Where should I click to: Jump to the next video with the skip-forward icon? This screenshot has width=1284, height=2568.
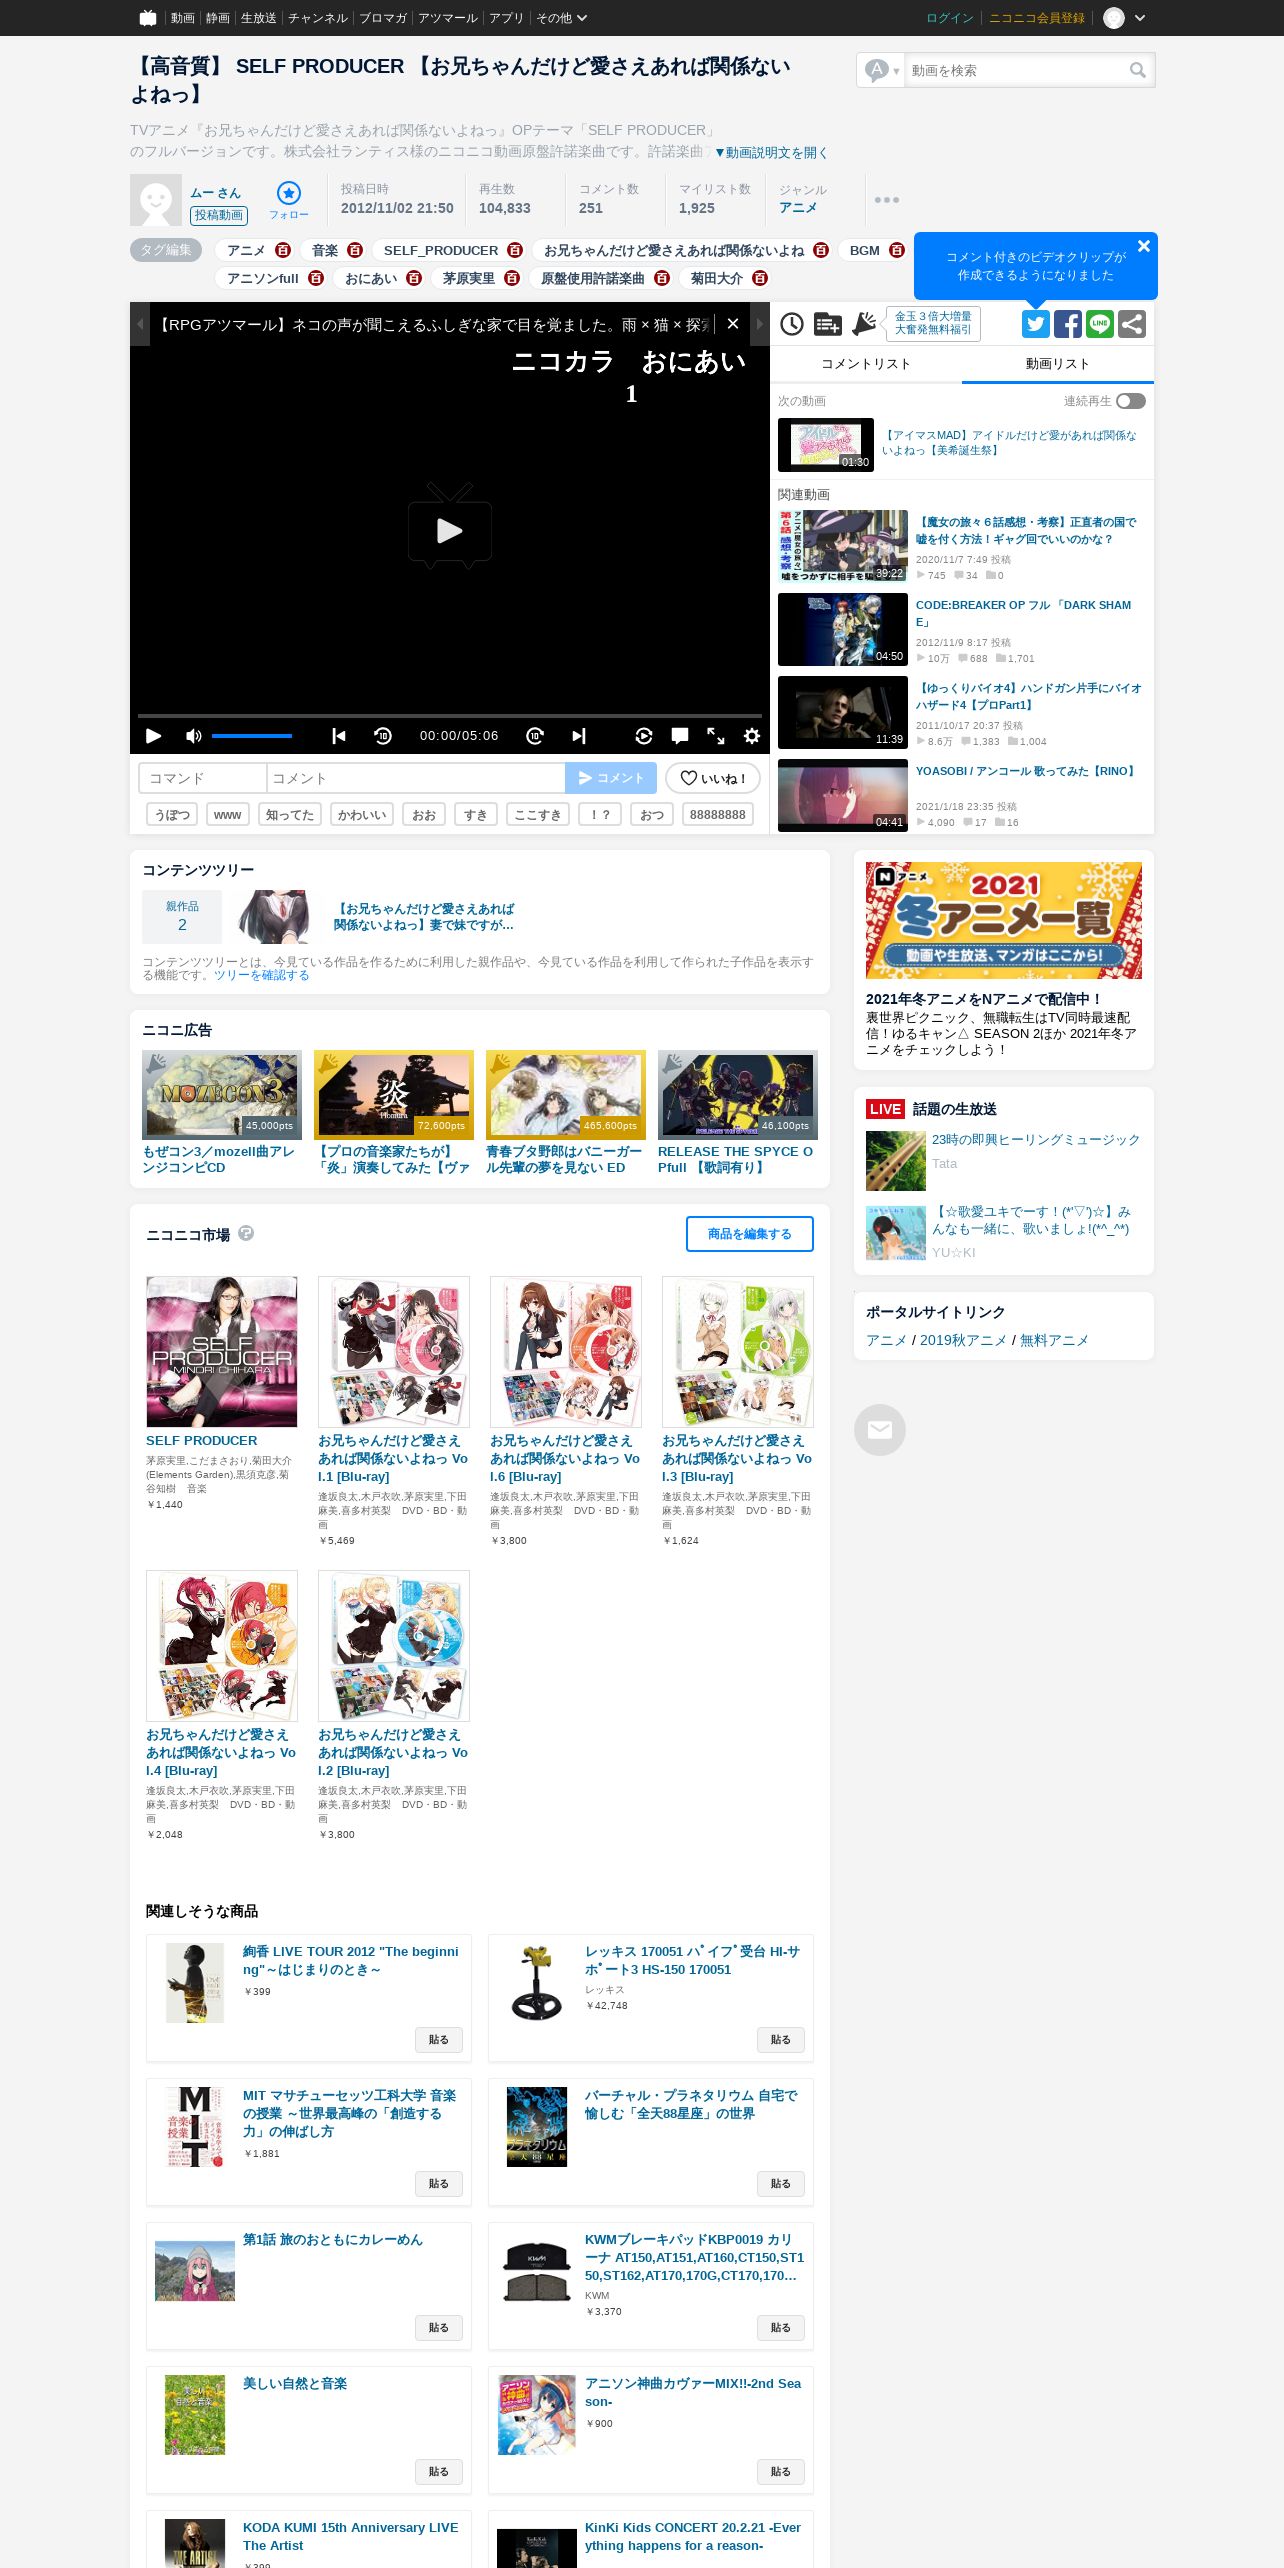click(579, 736)
